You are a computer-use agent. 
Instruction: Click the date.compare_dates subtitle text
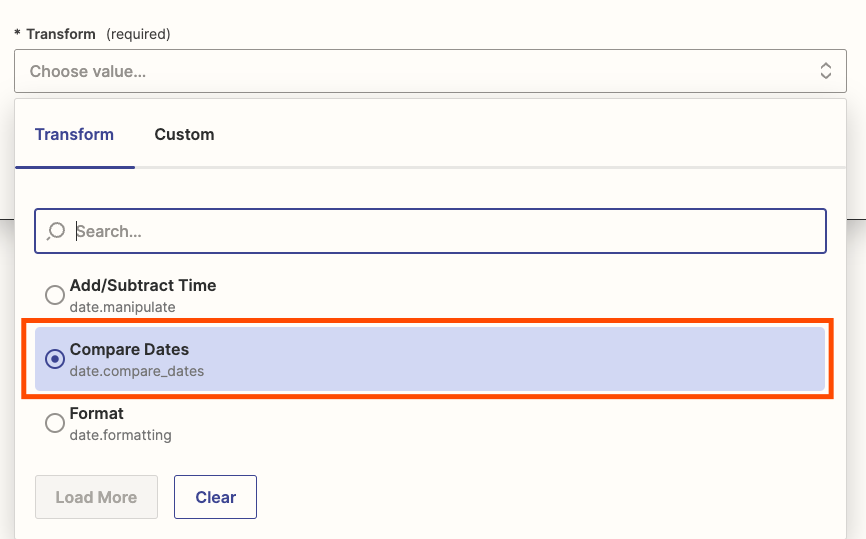click(137, 371)
